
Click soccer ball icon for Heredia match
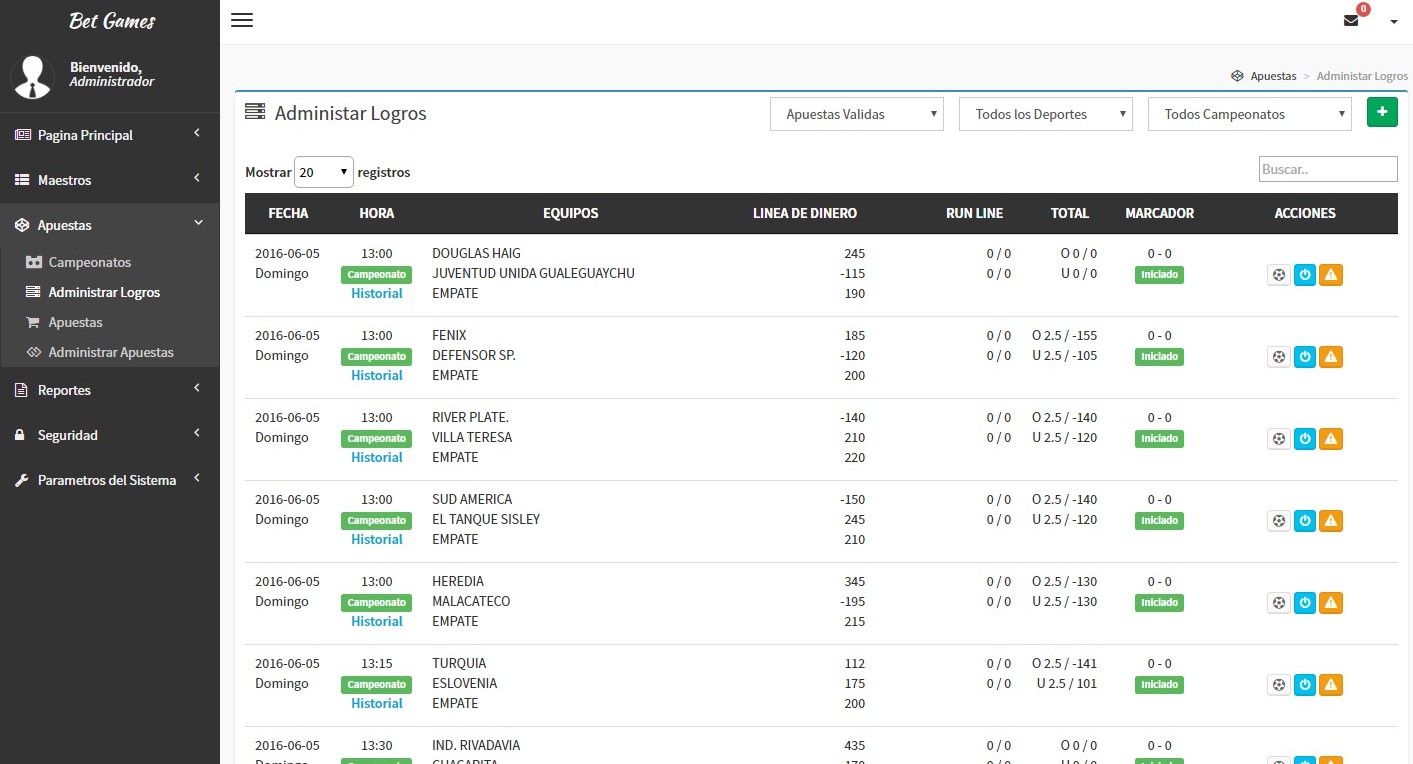click(1278, 603)
